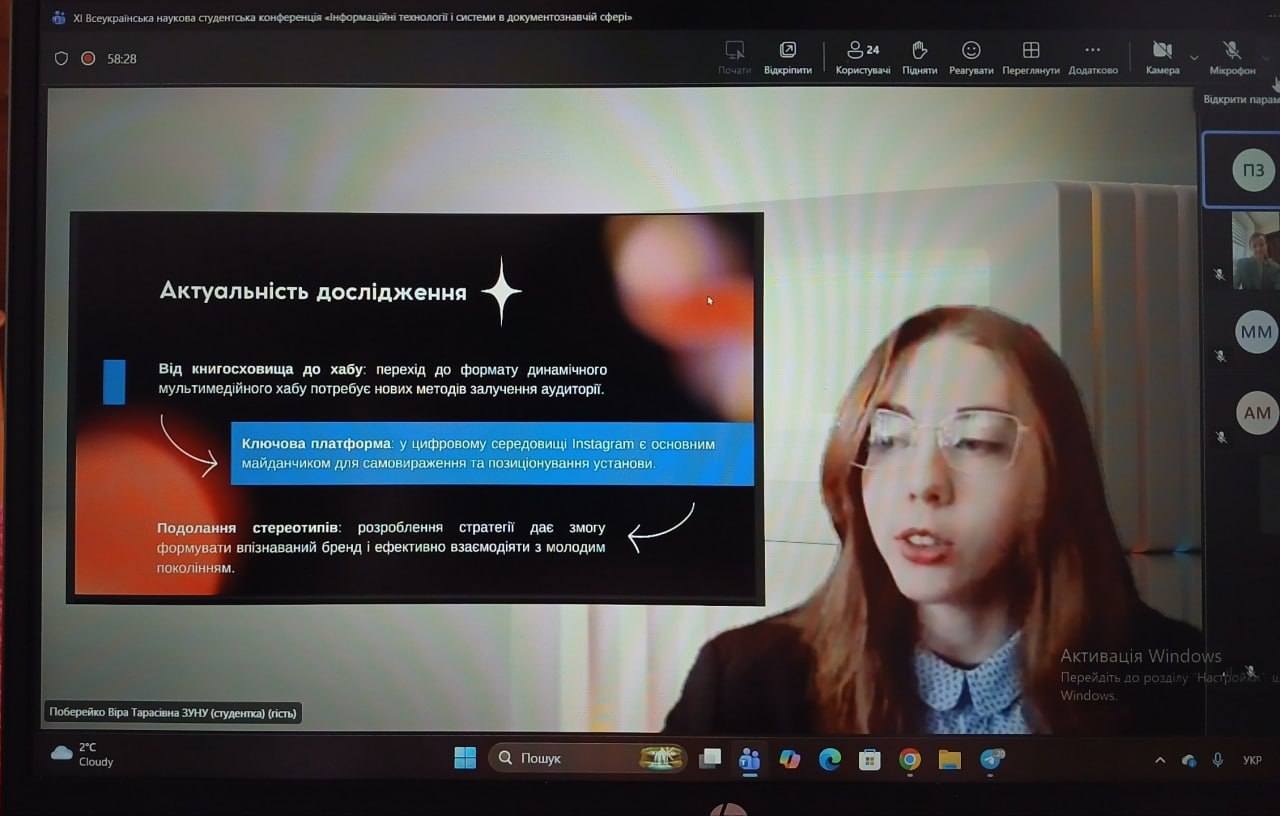Screen dimensions: 1280x816
Task: Open the Реагувати reactions menu
Action: [970, 57]
